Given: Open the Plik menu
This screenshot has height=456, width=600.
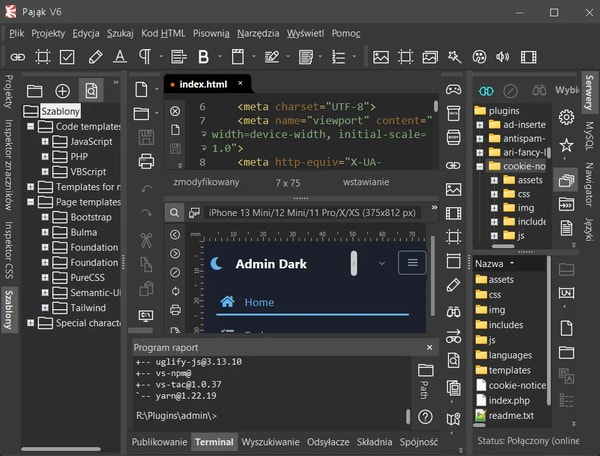Looking at the screenshot, I should pyautogui.click(x=16, y=33).
